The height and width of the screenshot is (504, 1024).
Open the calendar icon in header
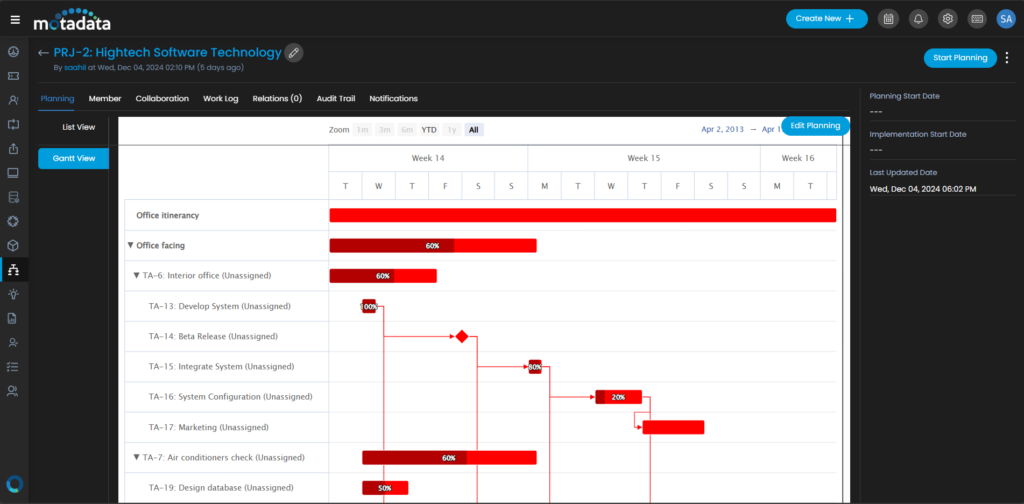pos(888,19)
